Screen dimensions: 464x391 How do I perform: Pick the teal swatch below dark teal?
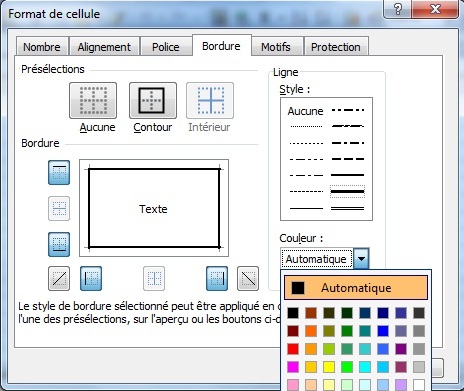click(x=365, y=331)
